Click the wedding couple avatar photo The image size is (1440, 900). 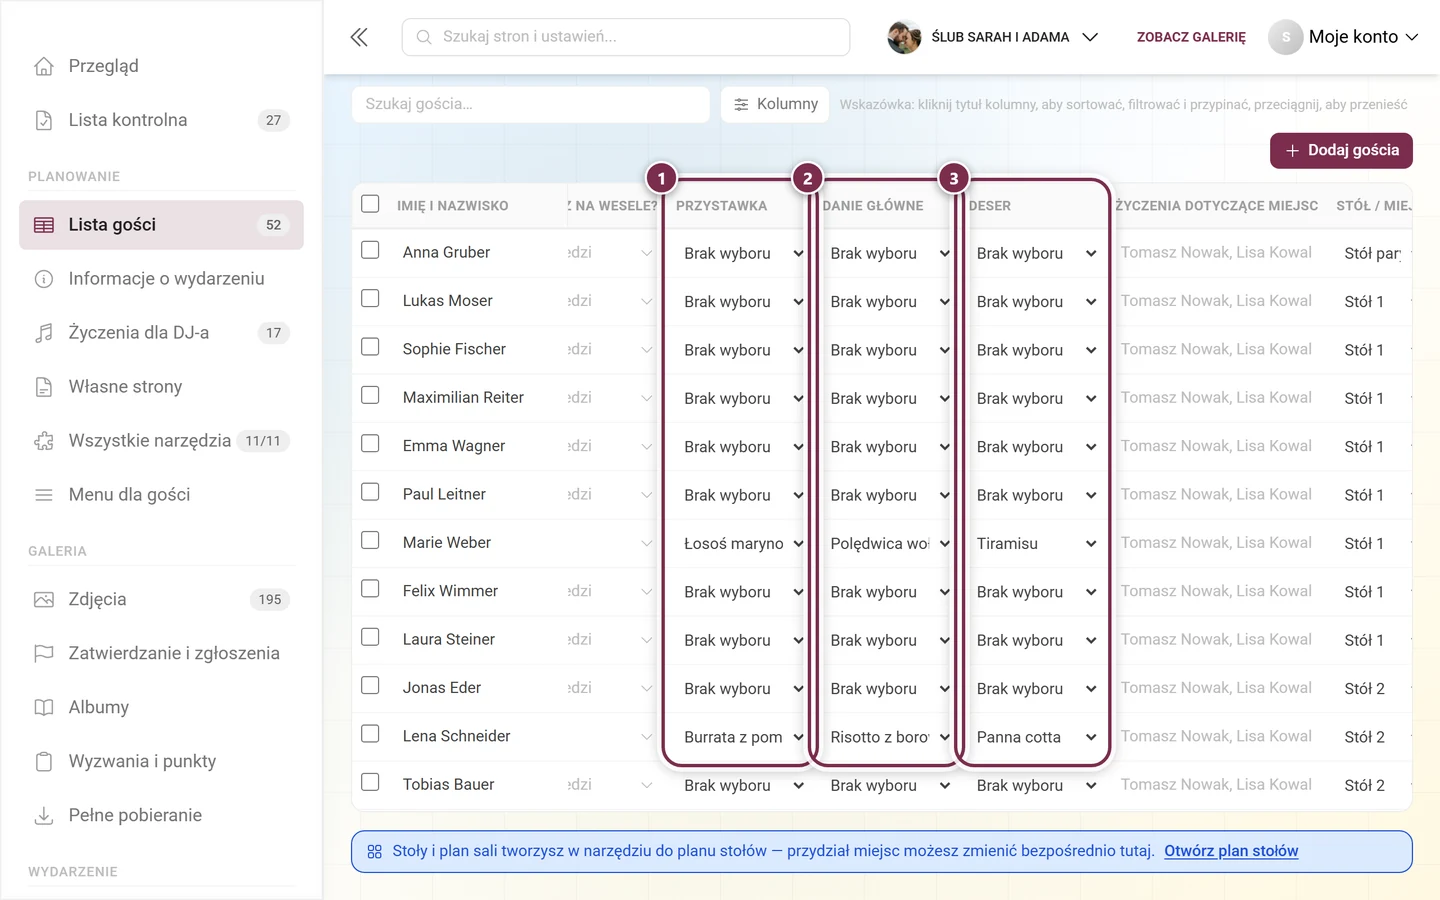point(904,37)
